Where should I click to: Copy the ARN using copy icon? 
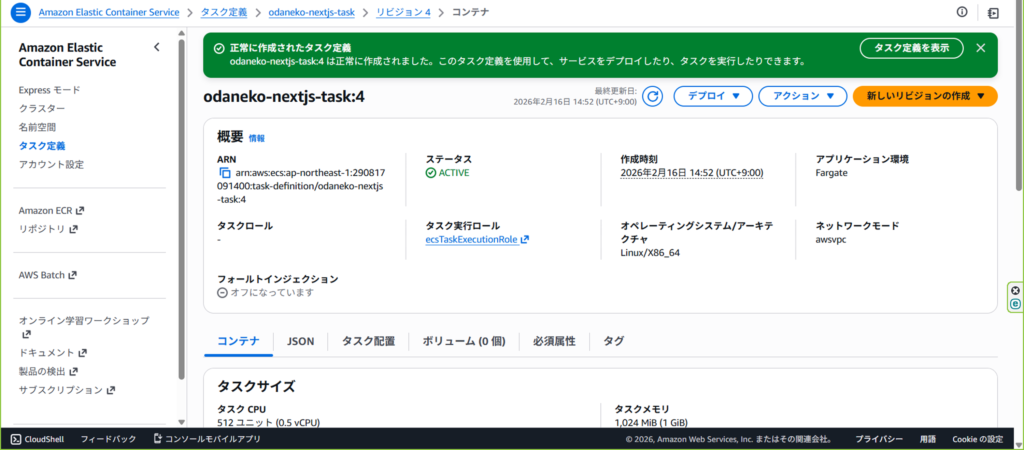click(225, 173)
